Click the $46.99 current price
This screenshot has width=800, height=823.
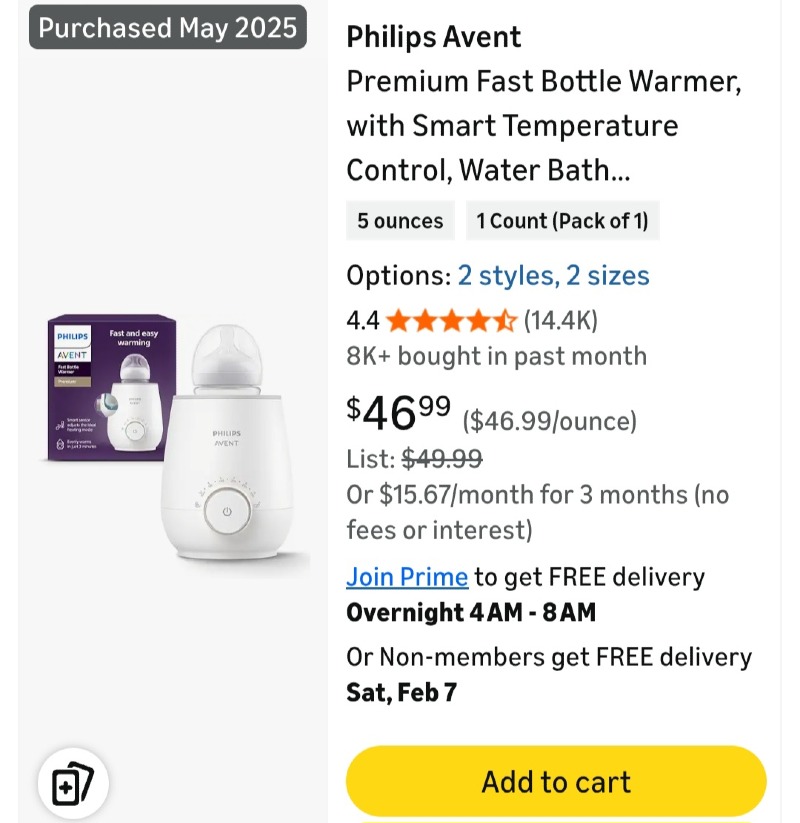pyautogui.click(x=399, y=411)
